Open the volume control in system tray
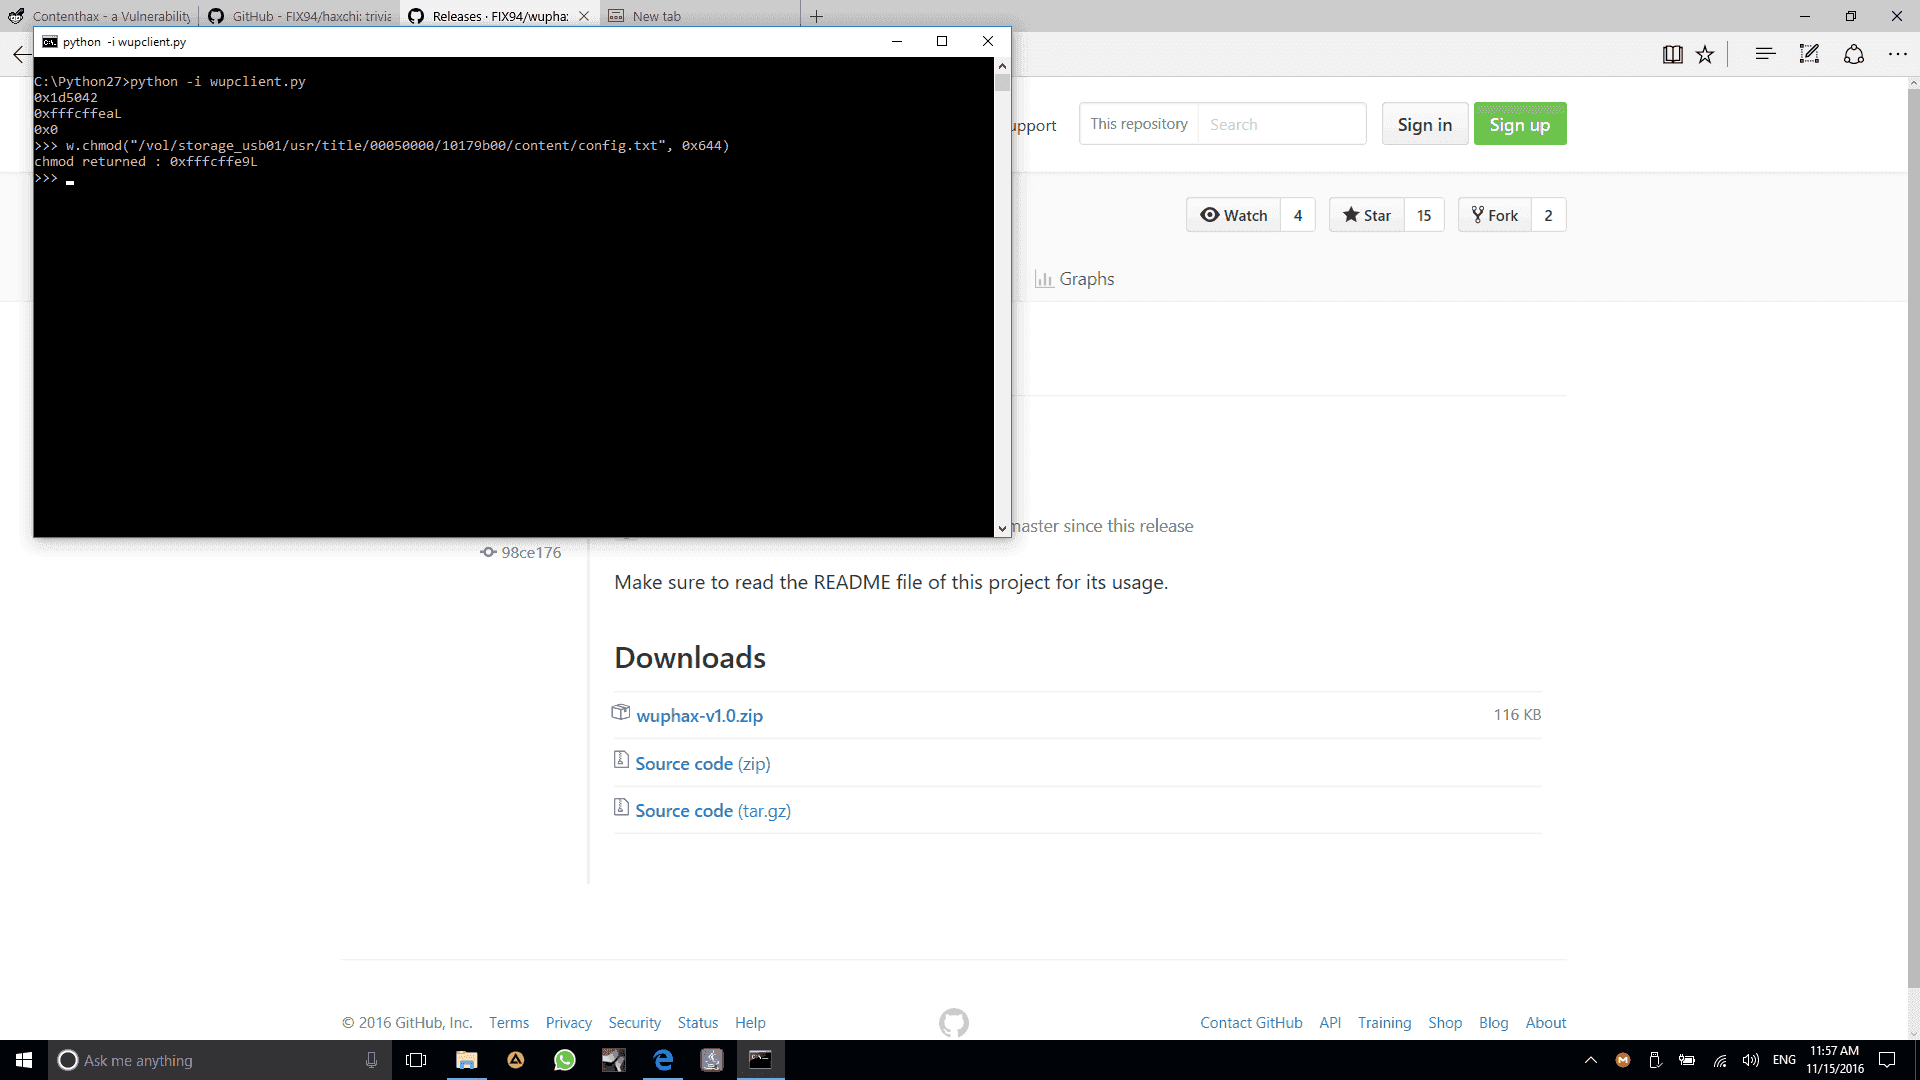This screenshot has width=1920, height=1080. point(1751,1060)
